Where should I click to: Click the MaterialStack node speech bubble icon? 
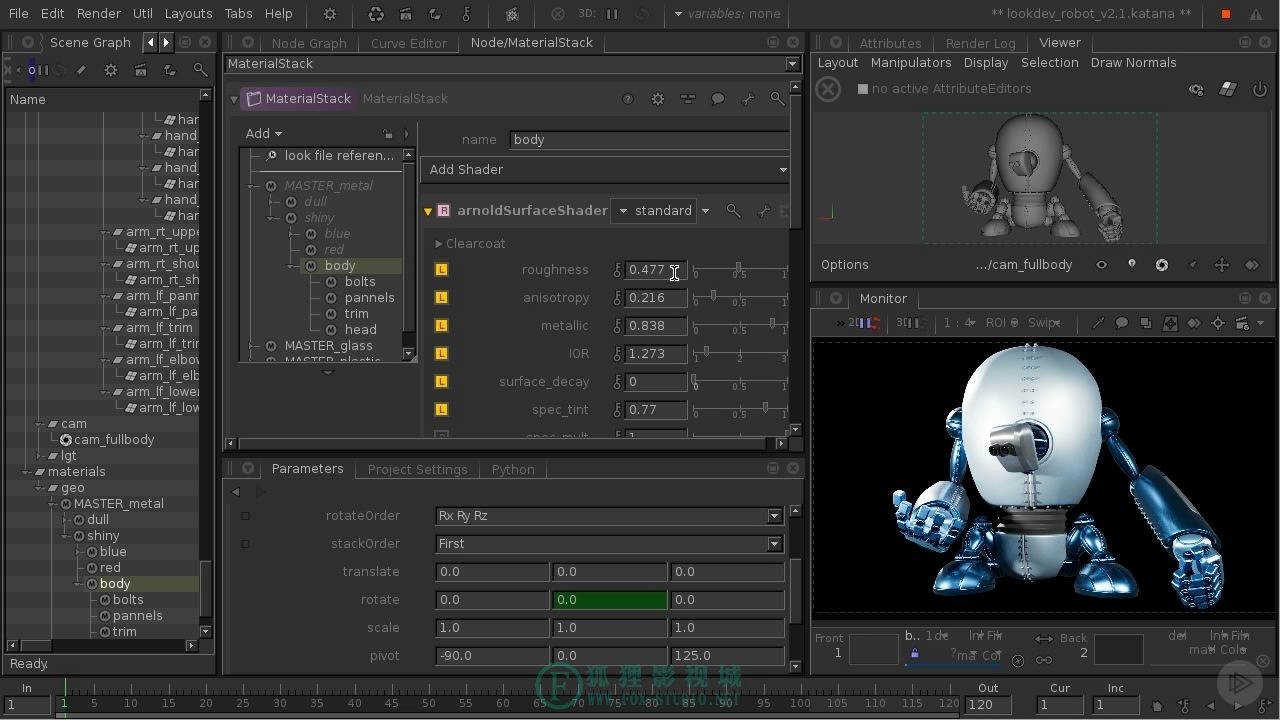[x=717, y=99]
